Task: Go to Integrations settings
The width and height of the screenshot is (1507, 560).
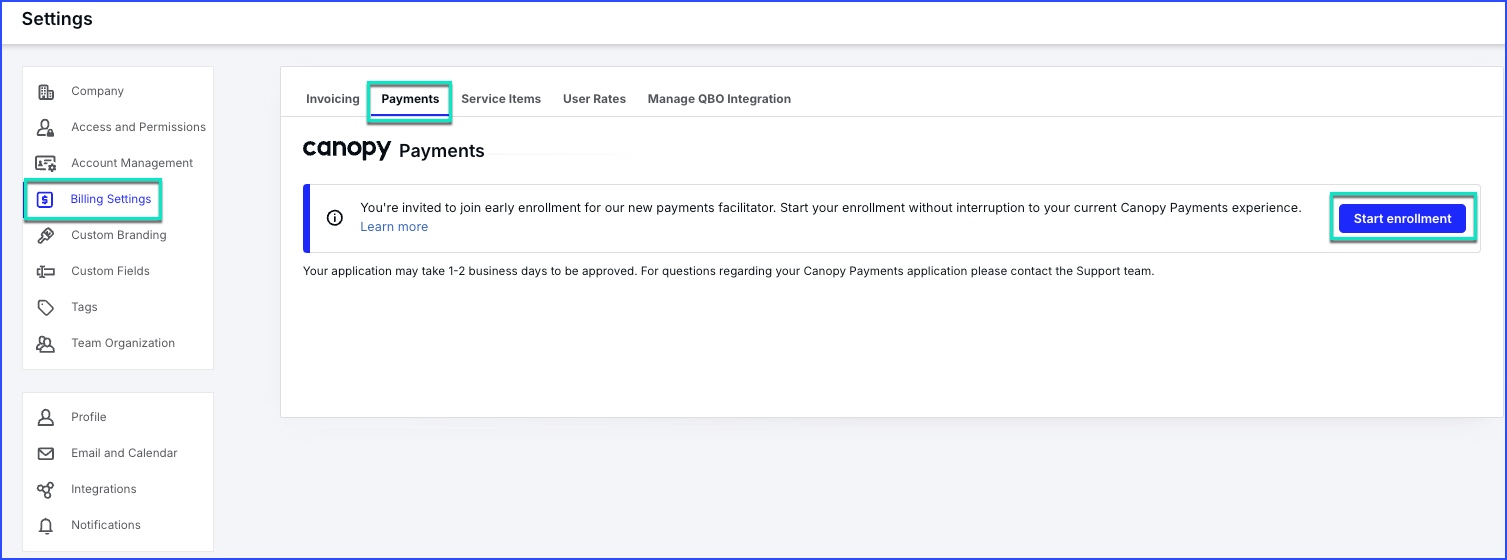Action: coord(104,489)
